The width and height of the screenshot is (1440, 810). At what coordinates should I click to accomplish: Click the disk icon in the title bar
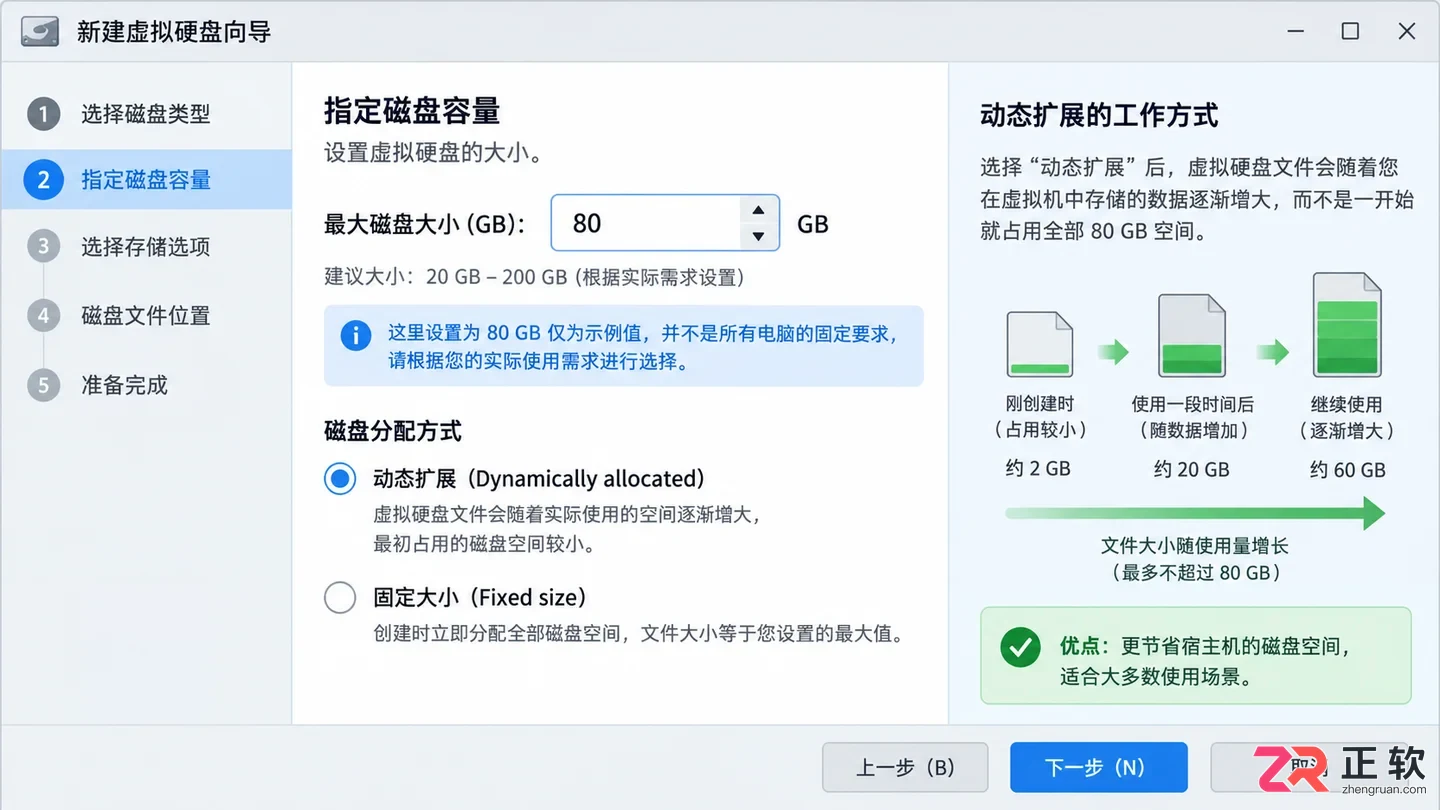40,31
